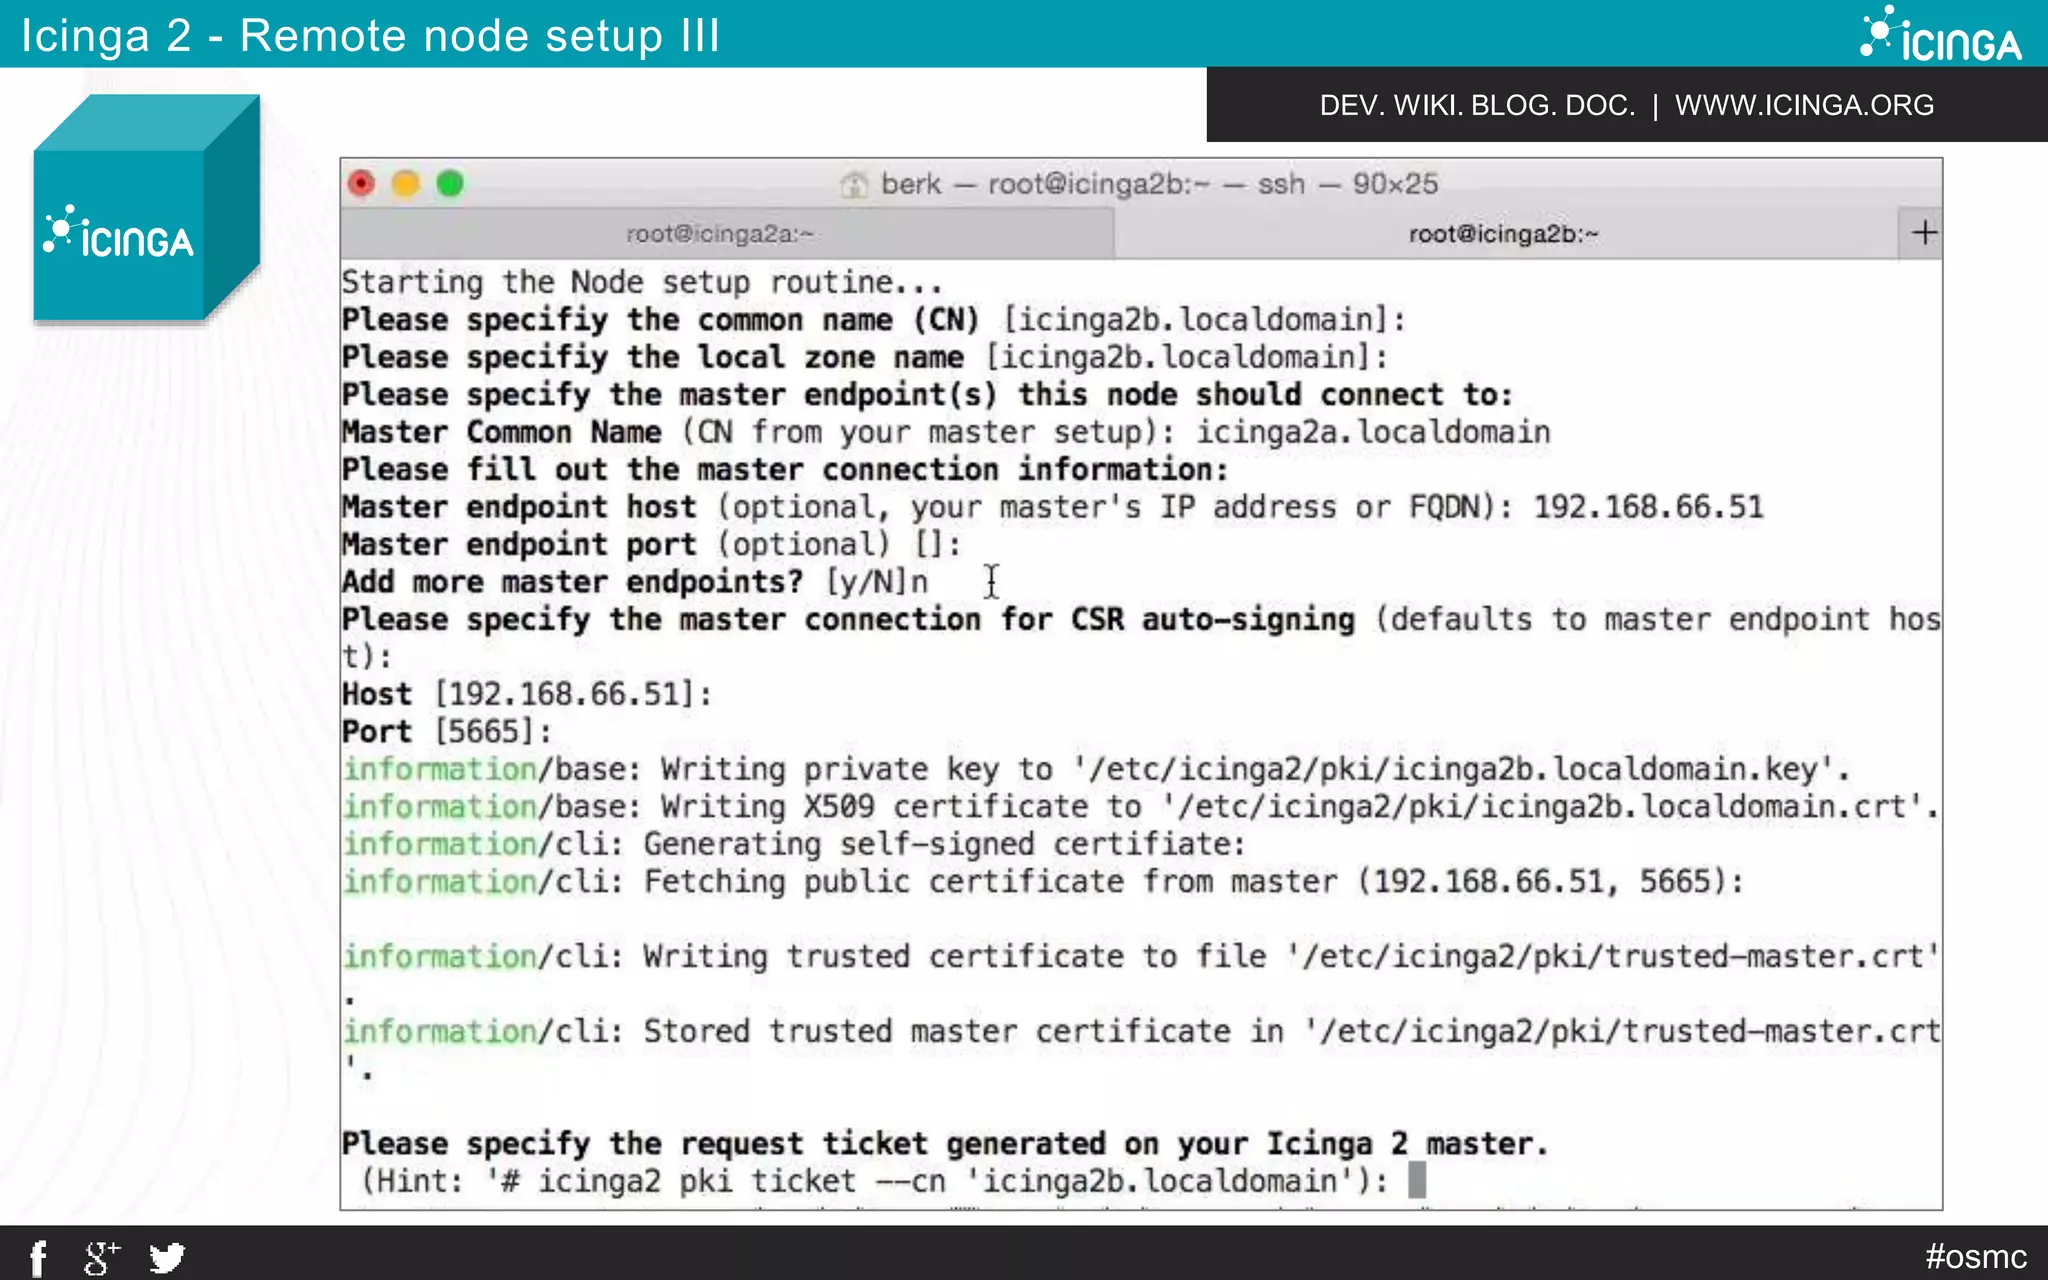
Task: Click 'Fetching public certificate from master' line
Action: point(1043,882)
